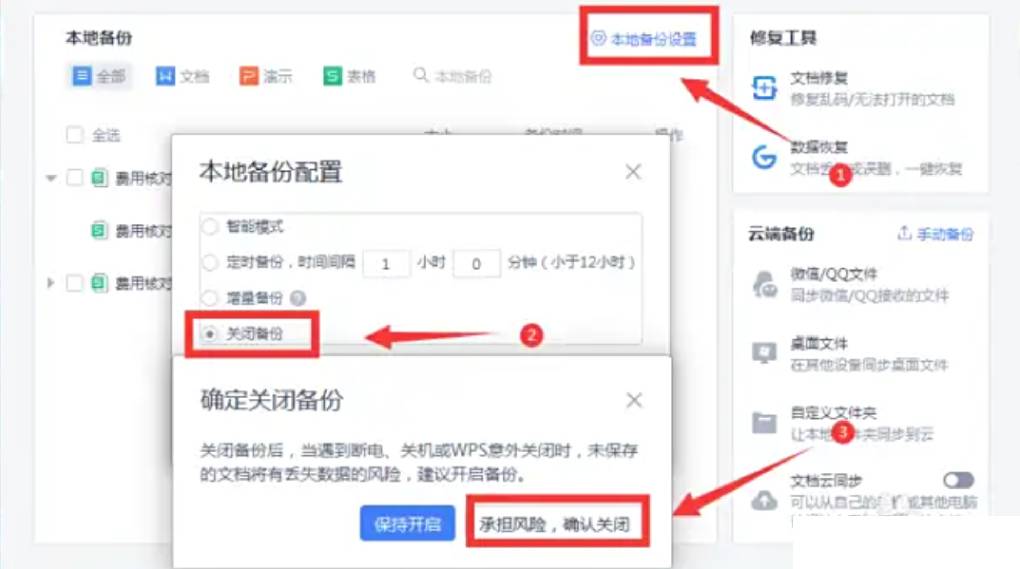Click 修复乱码/无法打开的文档 description text
Image resolution: width=1020 pixels, height=569 pixels.
[x=872, y=99]
